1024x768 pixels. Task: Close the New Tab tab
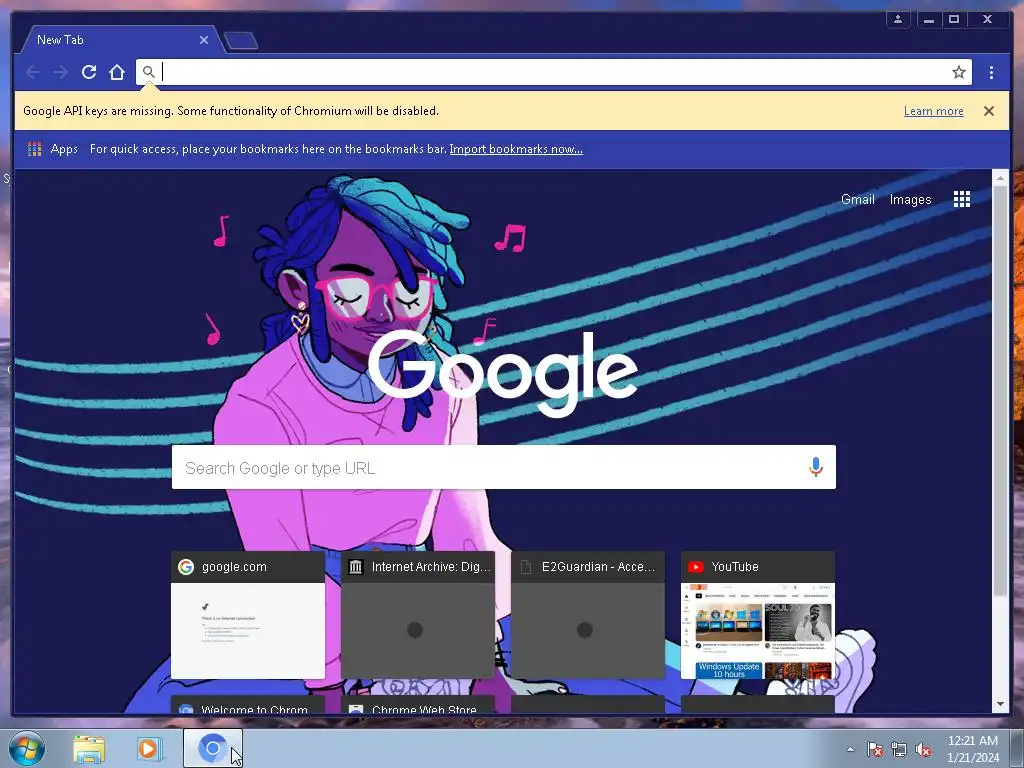(x=204, y=40)
